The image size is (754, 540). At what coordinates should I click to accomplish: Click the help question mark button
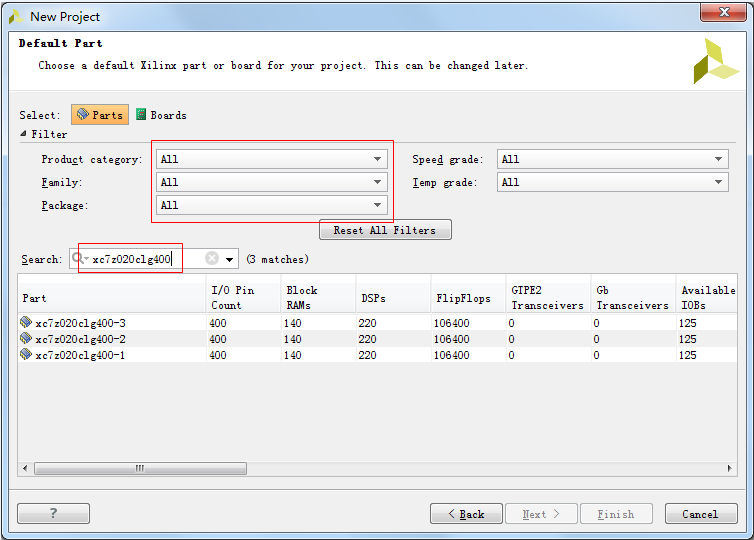[x=53, y=514]
